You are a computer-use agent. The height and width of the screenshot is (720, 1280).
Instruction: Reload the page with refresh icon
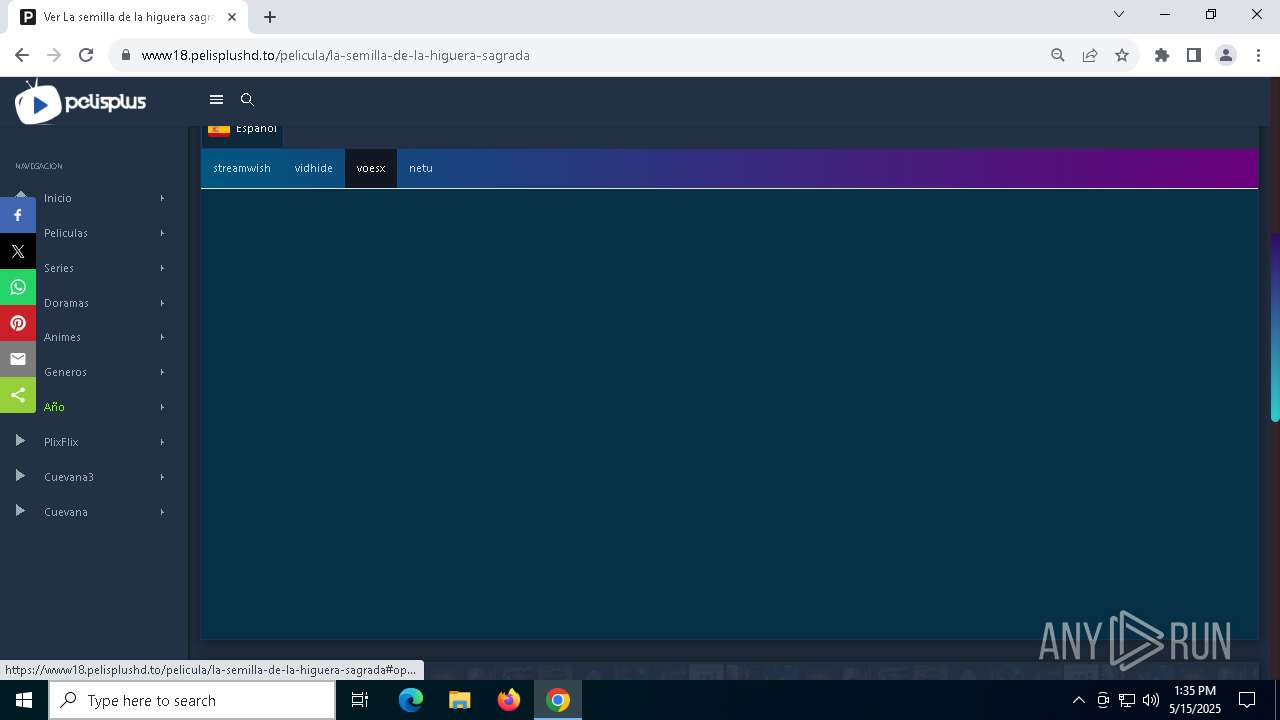[86, 55]
